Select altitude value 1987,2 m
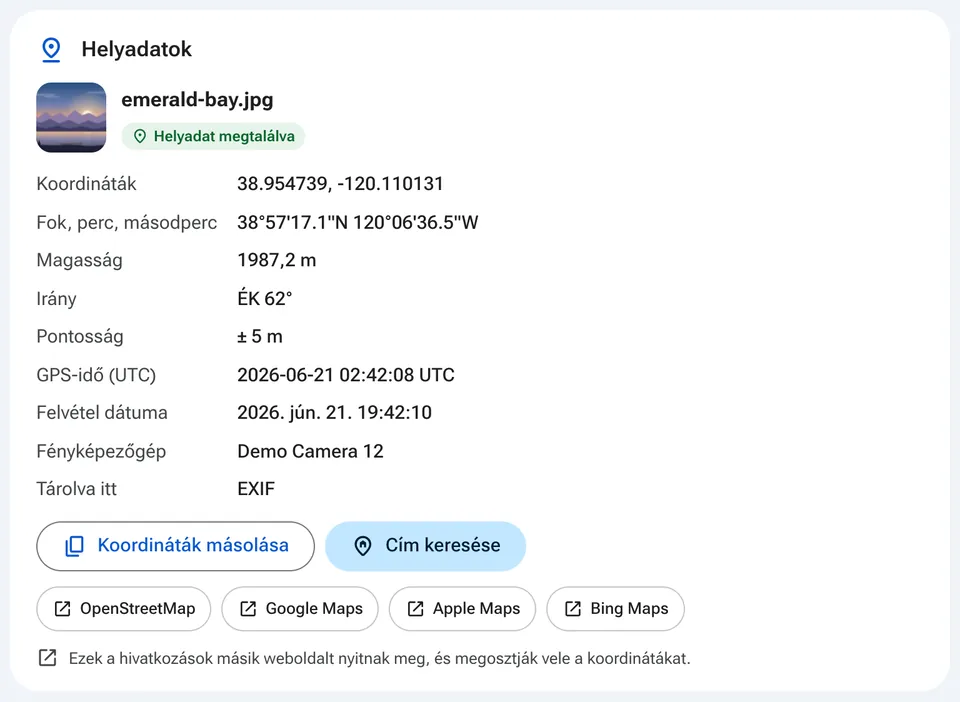960x702 pixels. click(x=277, y=260)
